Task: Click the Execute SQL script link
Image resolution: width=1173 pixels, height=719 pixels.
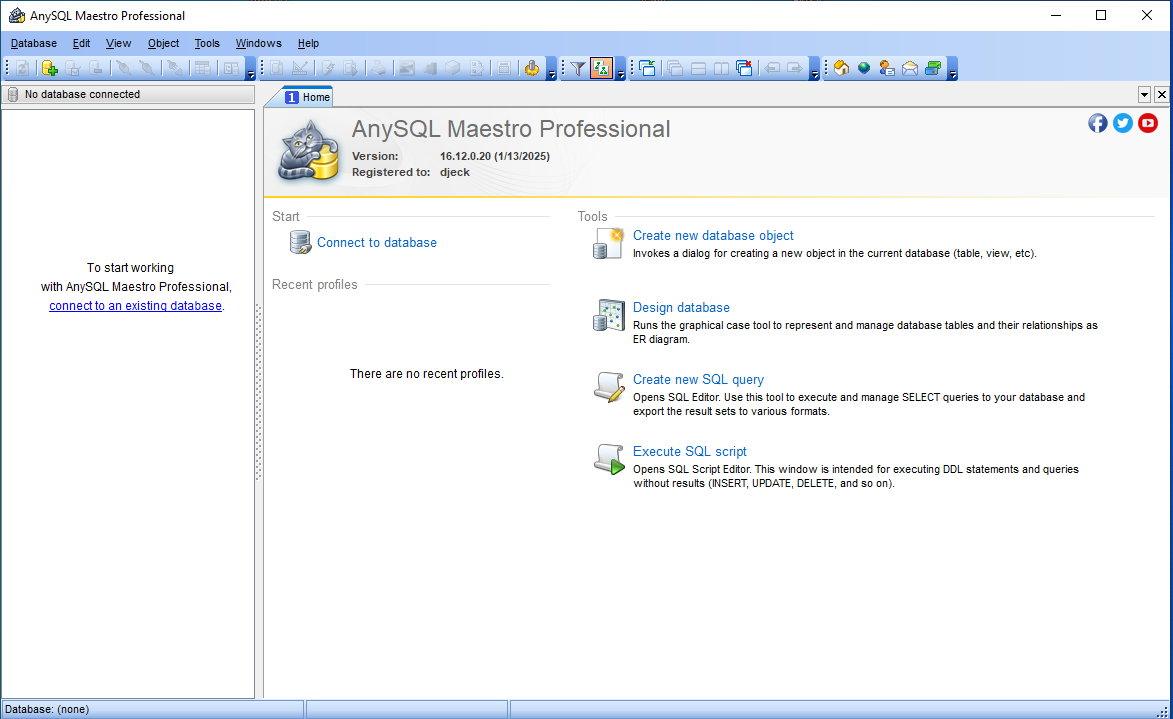Action: tap(690, 451)
